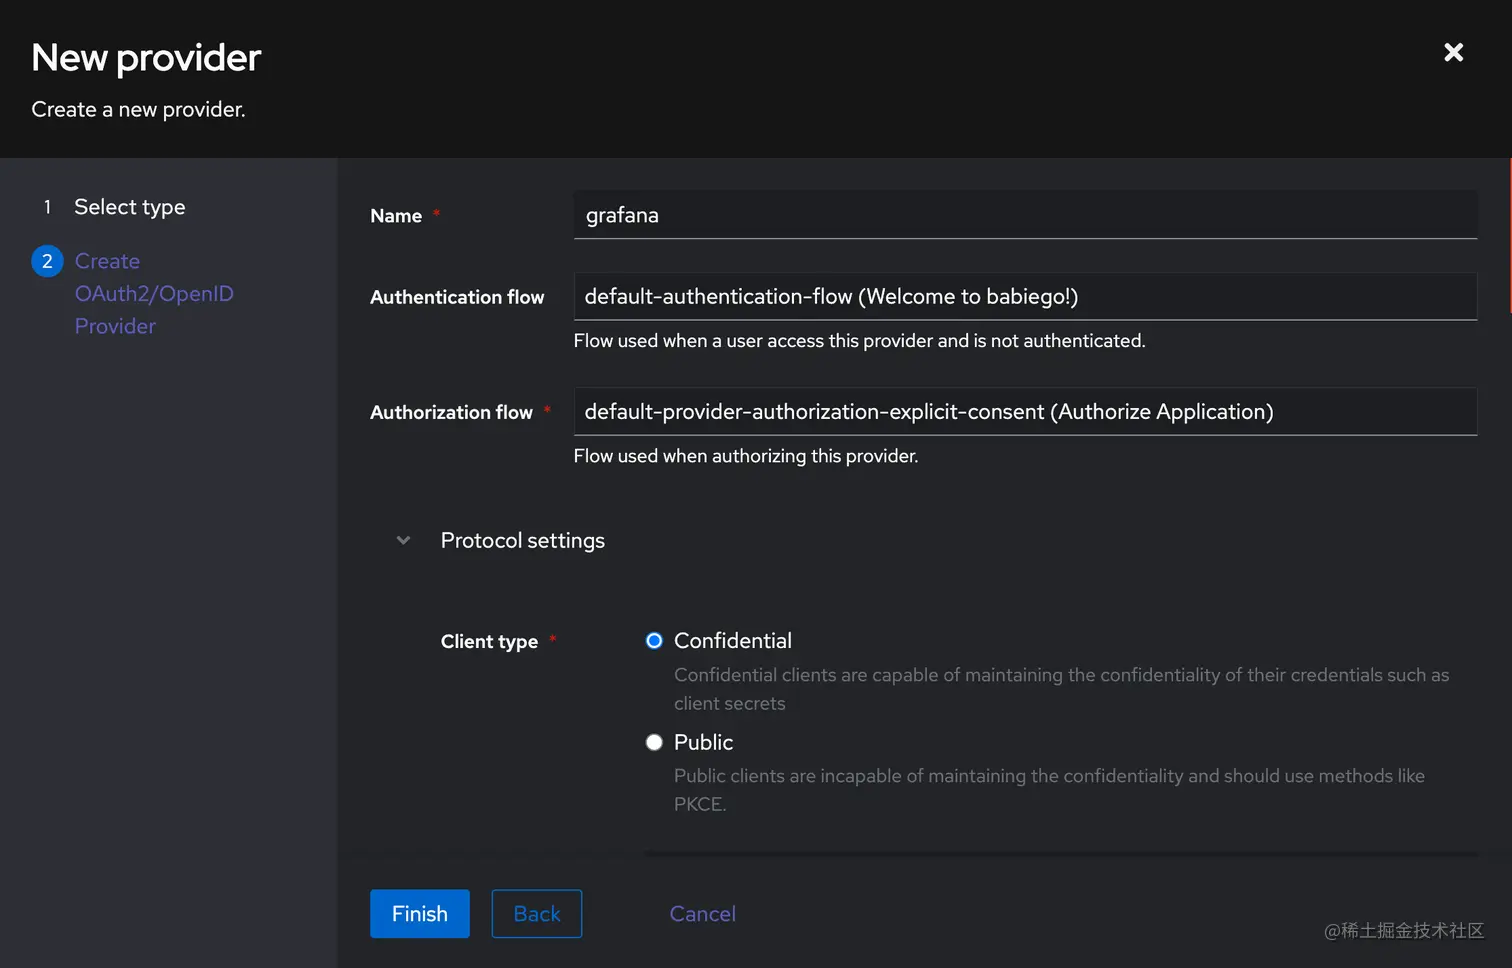Screen dimensions: 1512x968
Task: Go to the Select type step
Action: pos(129,207)
